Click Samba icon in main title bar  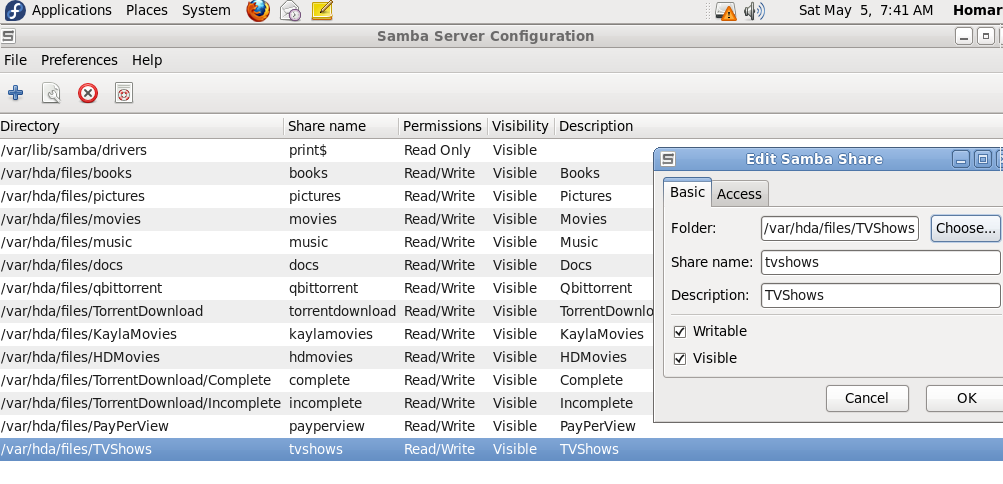point(8,36)
